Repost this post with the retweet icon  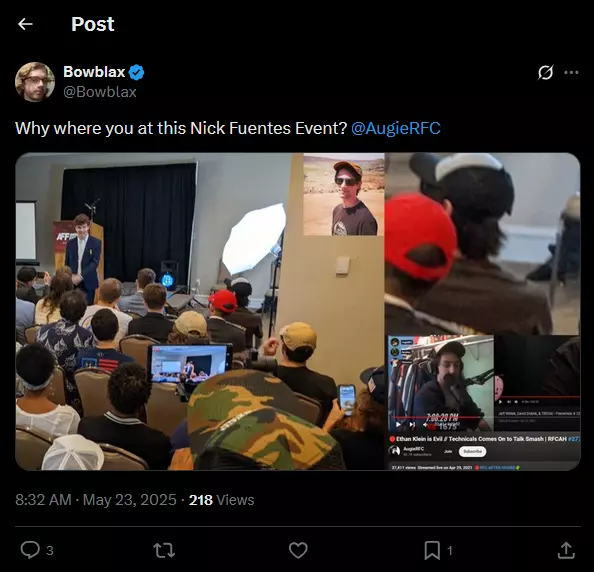tap(164, 550)
